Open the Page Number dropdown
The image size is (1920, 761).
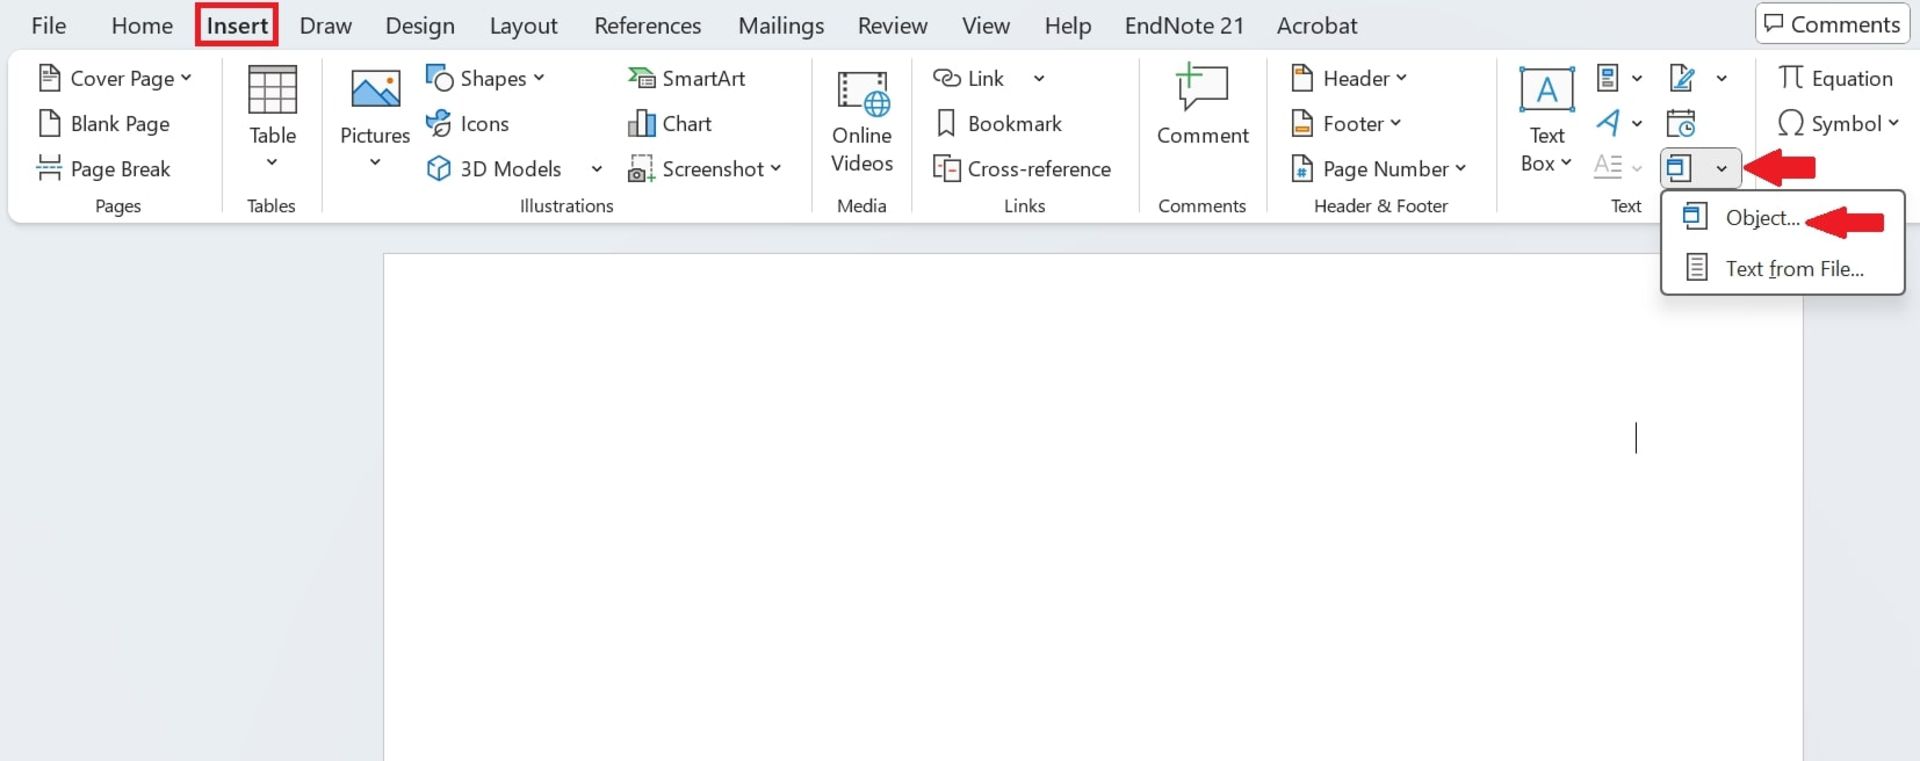click(1379, 169)
